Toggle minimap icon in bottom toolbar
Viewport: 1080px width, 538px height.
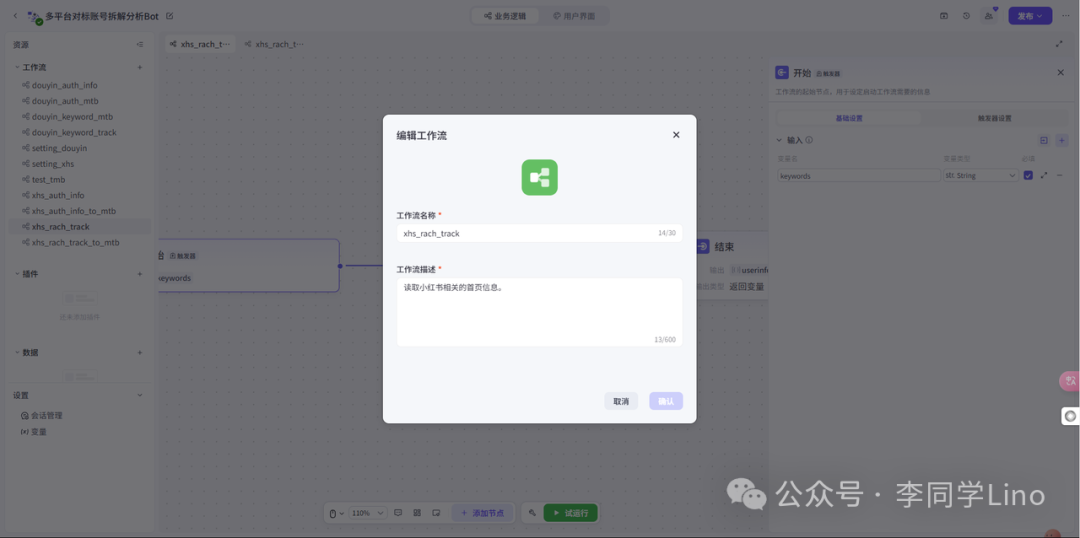click(x=436, y=513)
